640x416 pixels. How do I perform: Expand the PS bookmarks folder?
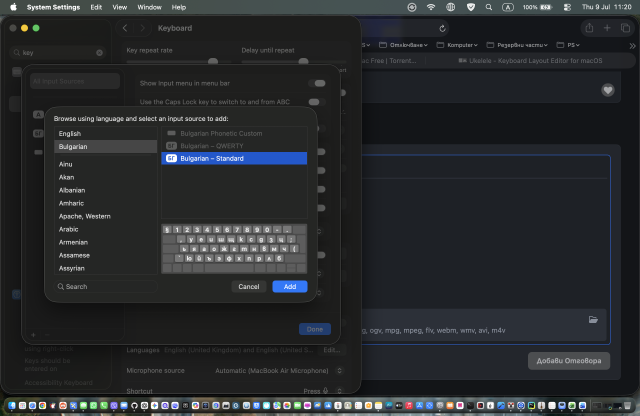tap(568, 45)
